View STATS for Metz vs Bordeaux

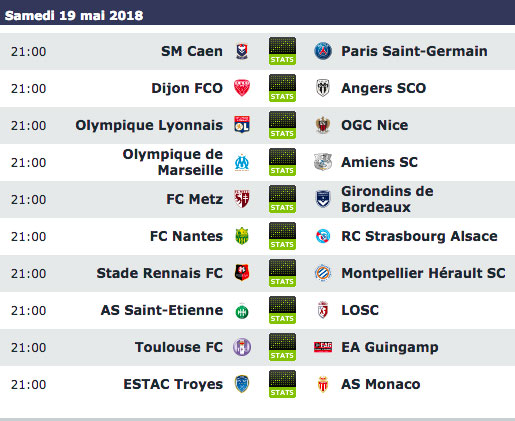(282, 199)
